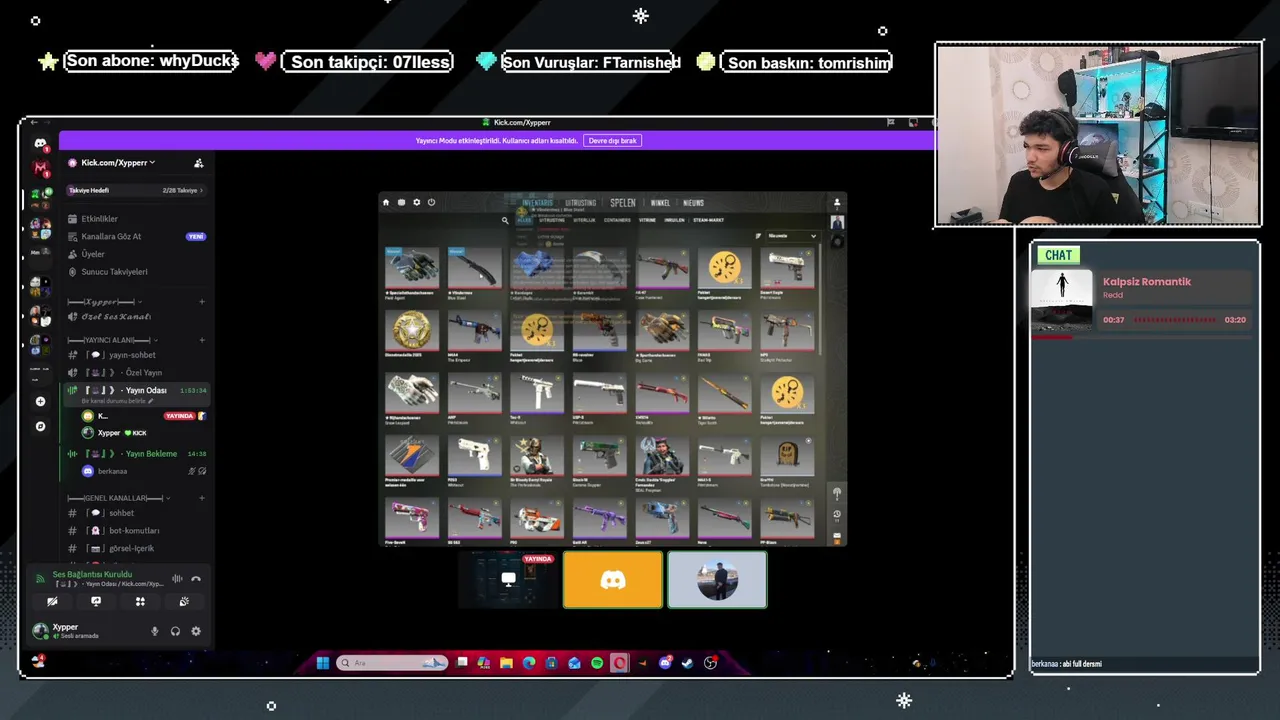Collapse YAYINCI ALANI category
Viewport: 1280px width, 720px height.
(x=114, y=340)
